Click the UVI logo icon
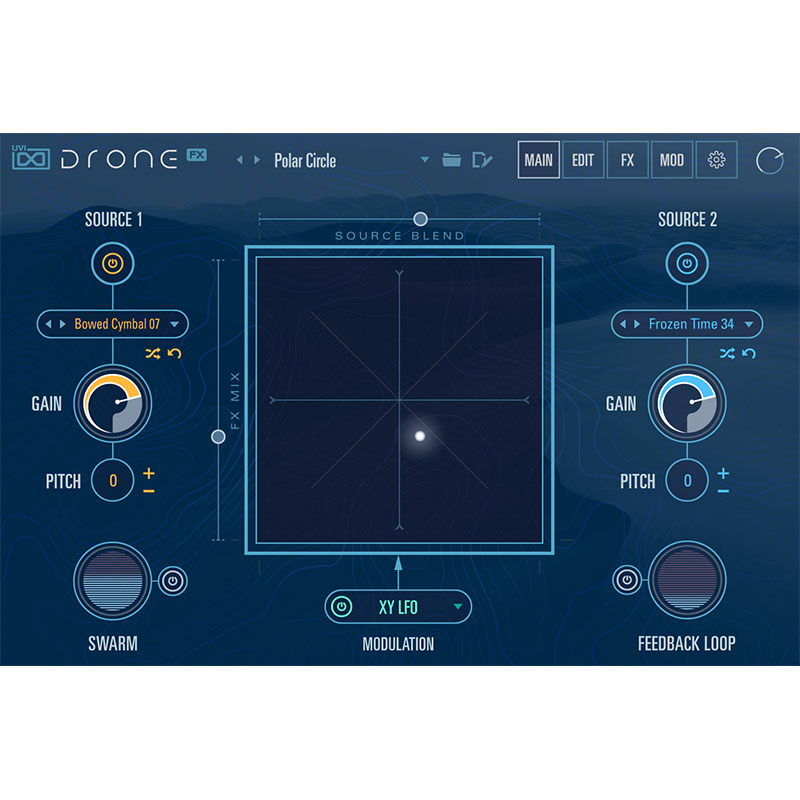The width and height of the screenshot is (800, 800). (x=31, y=158)
